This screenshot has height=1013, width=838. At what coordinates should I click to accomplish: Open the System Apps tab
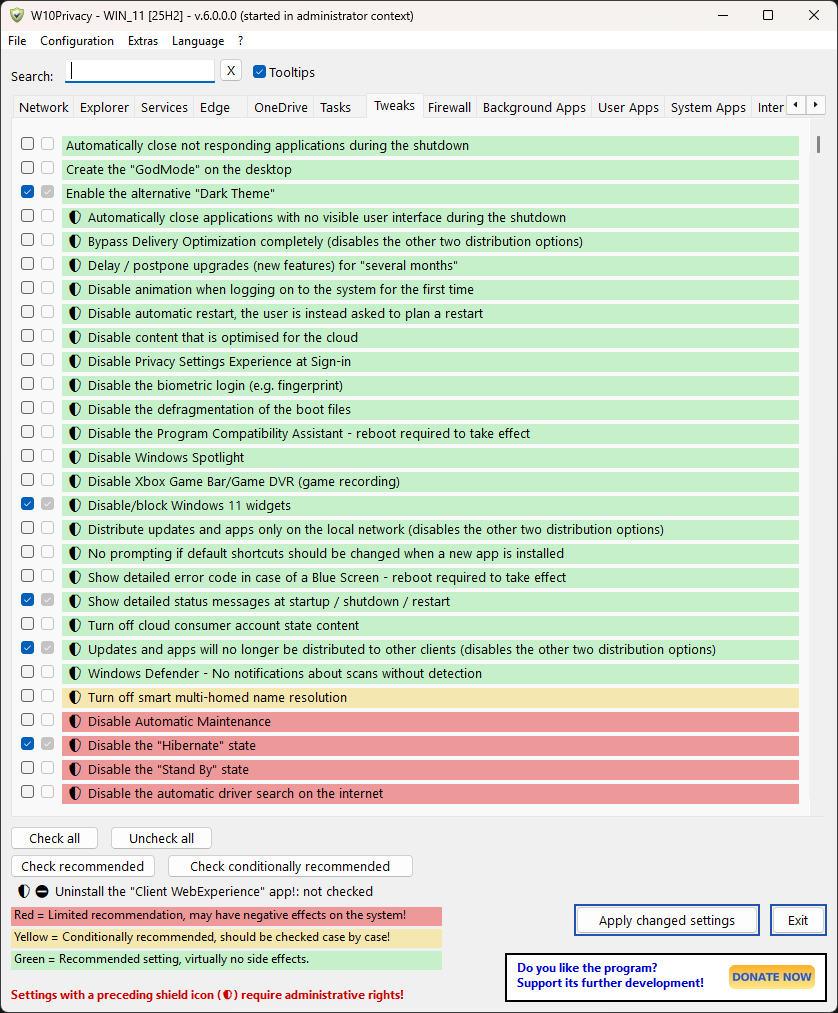(708, 107)
